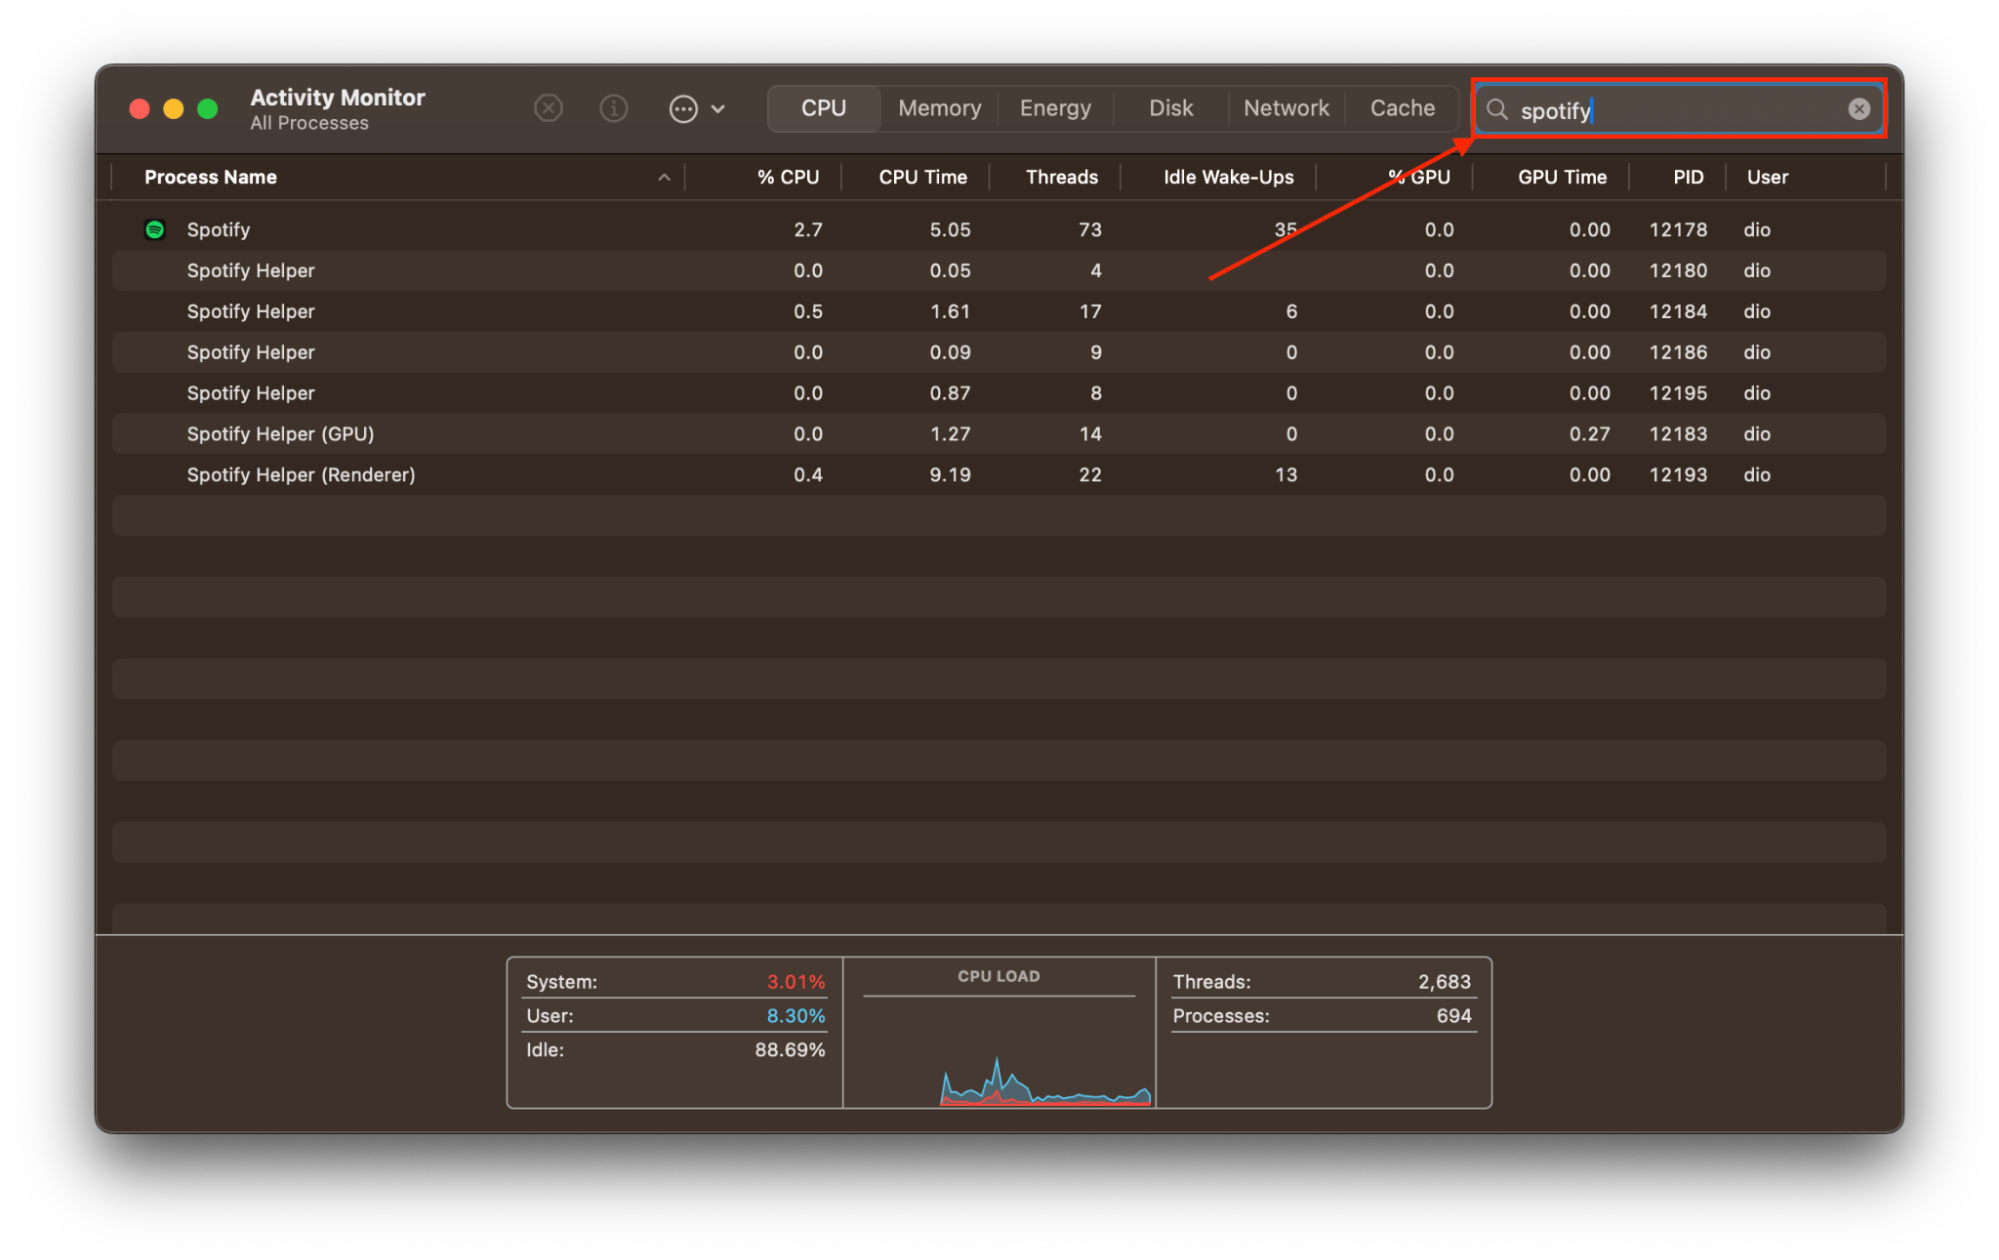Click the Threads 2,683 total
This screenshot has height=1260, width=1999.
(1322, 982)
